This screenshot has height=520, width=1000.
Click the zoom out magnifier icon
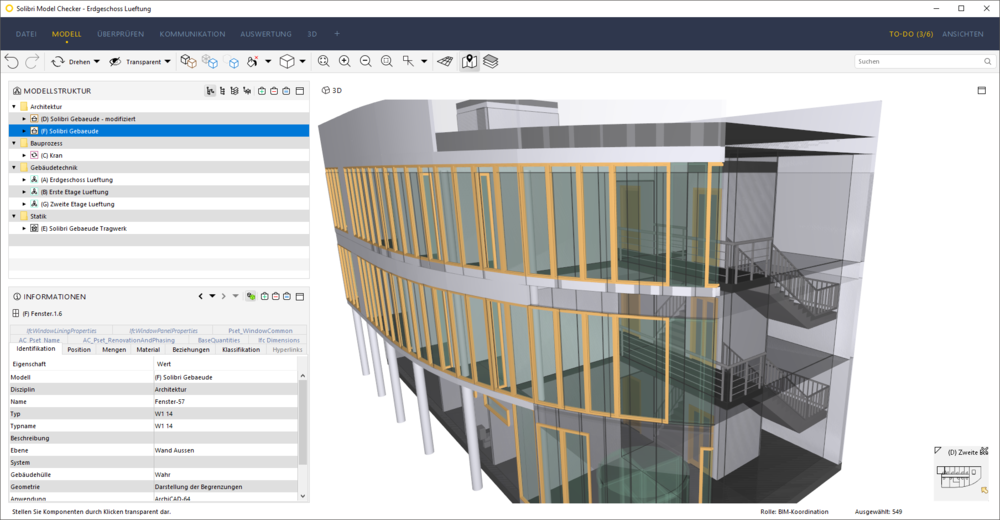pyautogui.click(x=366, y=62)
